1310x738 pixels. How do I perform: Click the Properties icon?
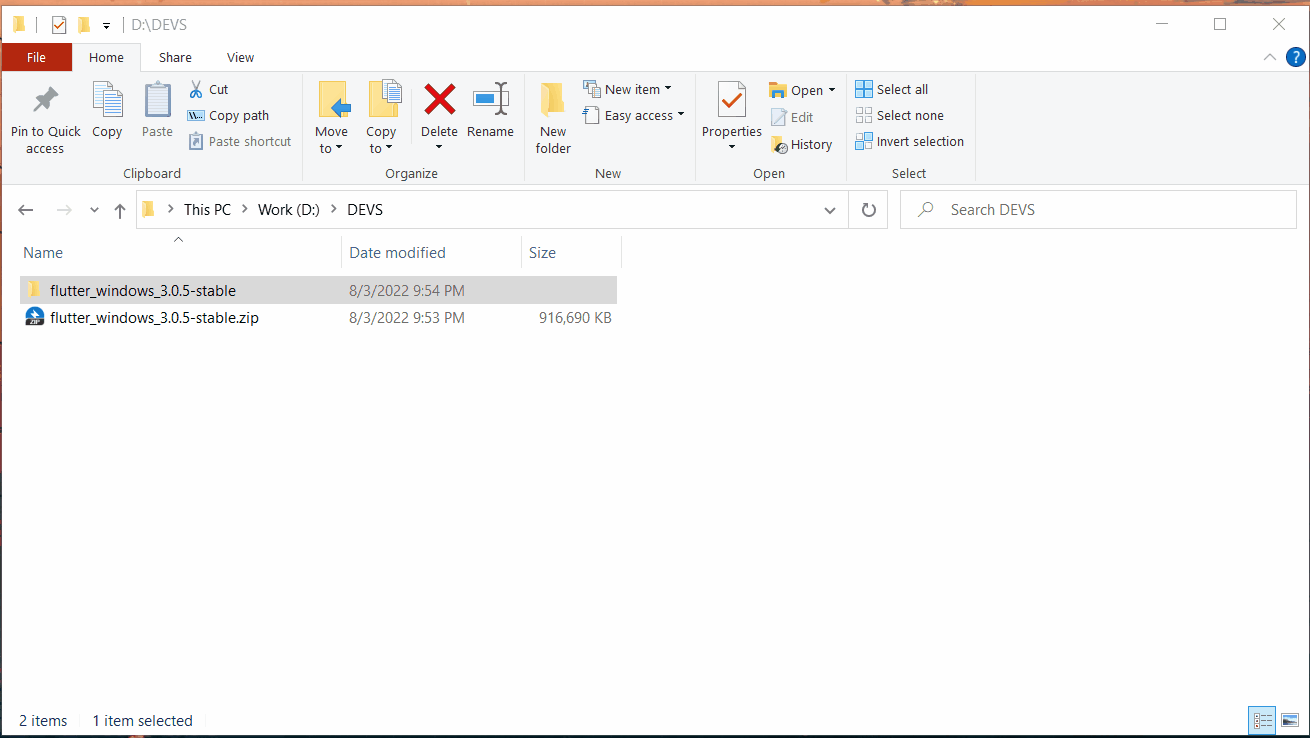tap(732, 100)
